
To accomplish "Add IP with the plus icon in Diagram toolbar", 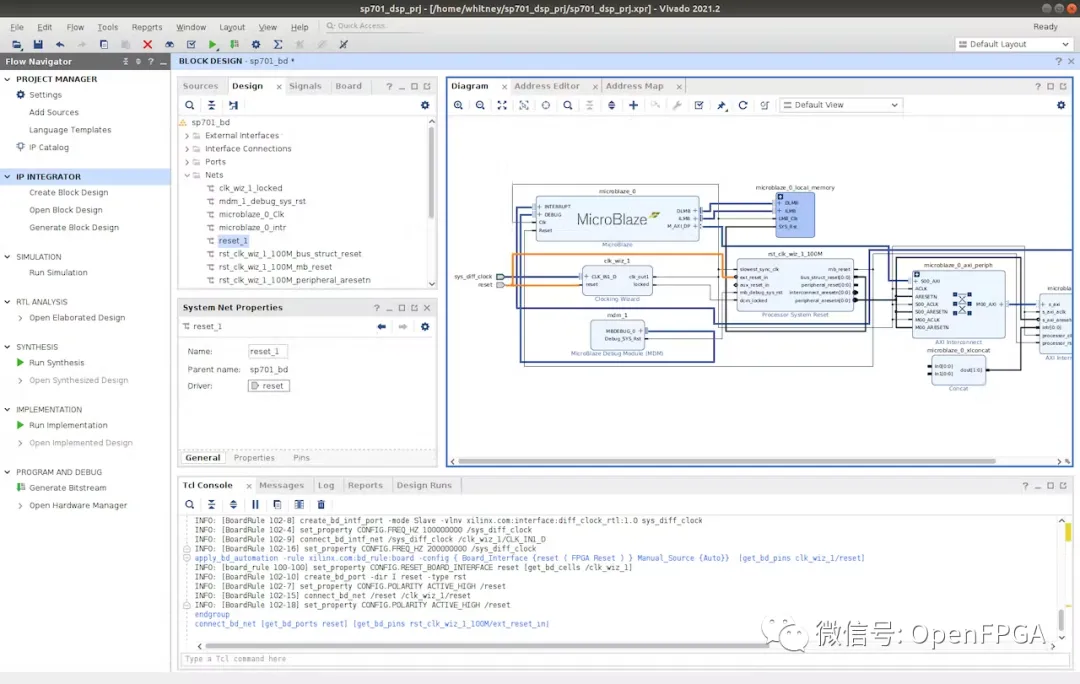I will coord(634,105).
